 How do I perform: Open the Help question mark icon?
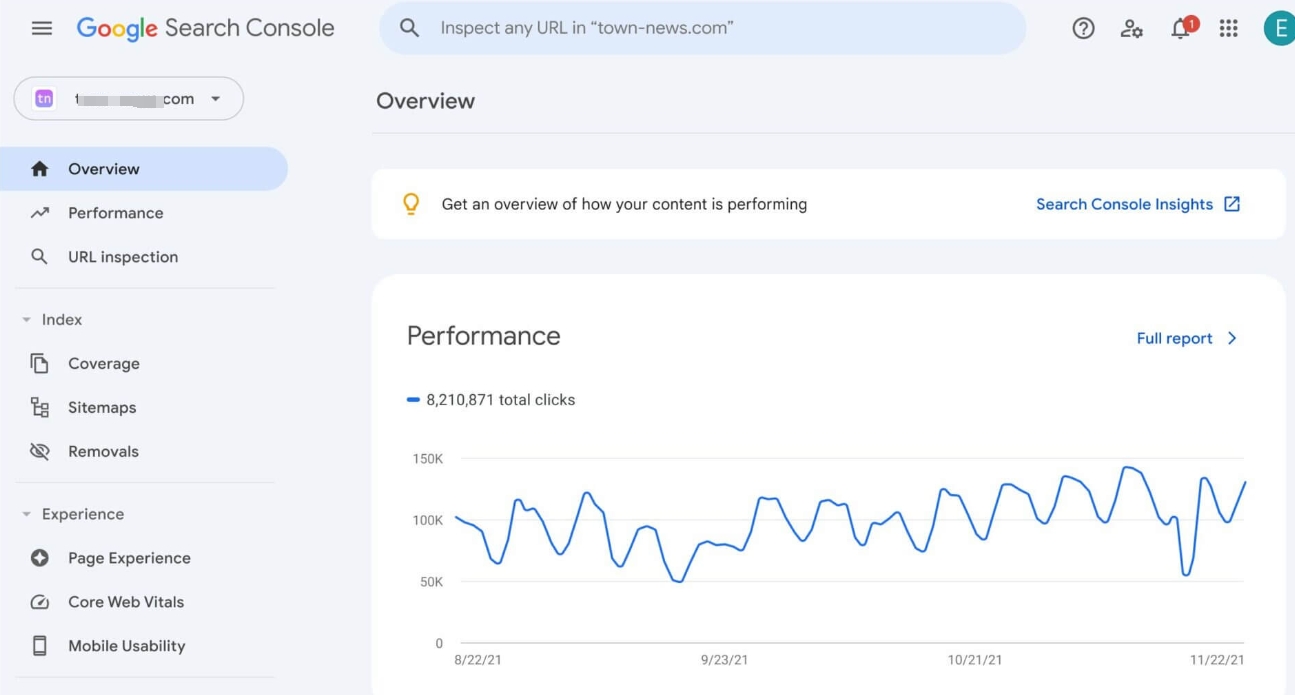[x=1083, y=28]
